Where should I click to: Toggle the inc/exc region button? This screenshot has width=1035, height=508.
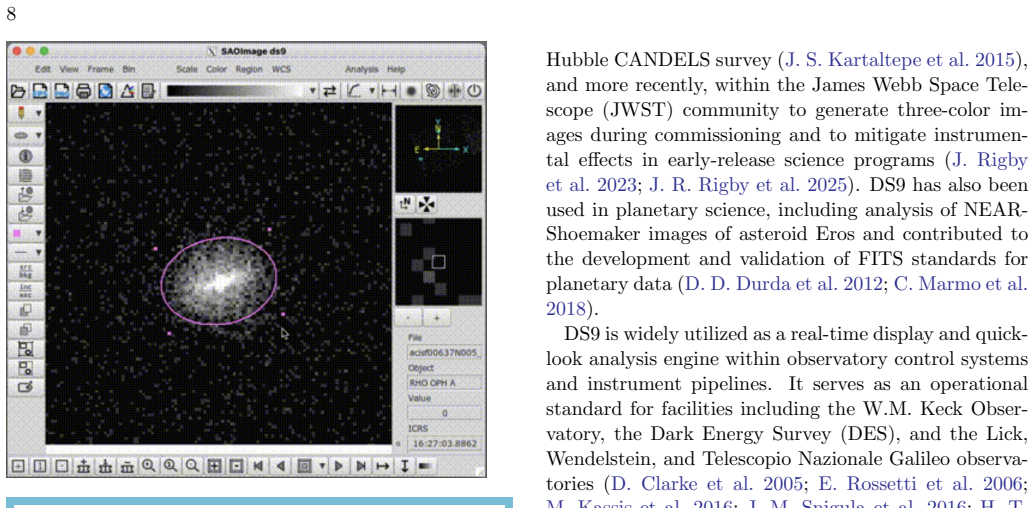click(x=26, y=290)
